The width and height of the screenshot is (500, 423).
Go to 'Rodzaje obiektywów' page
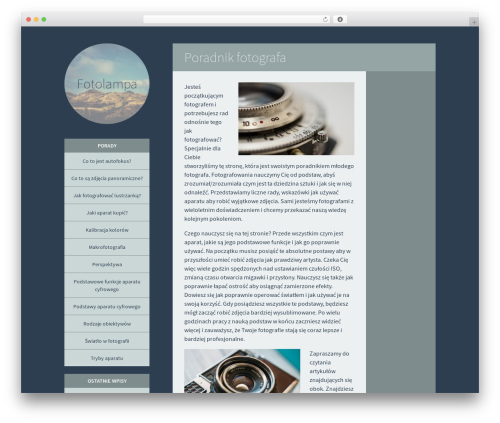click(107, 324)
